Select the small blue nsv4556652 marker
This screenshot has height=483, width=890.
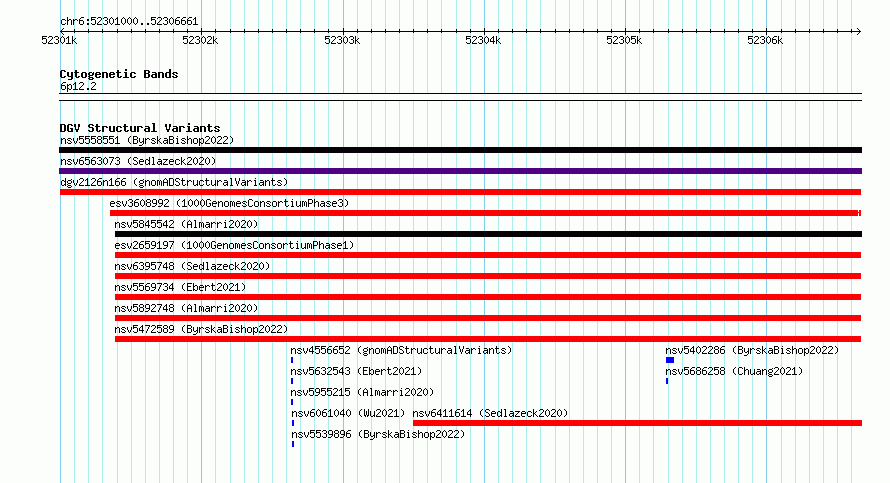pyautogui.click(x=292, y=360)
